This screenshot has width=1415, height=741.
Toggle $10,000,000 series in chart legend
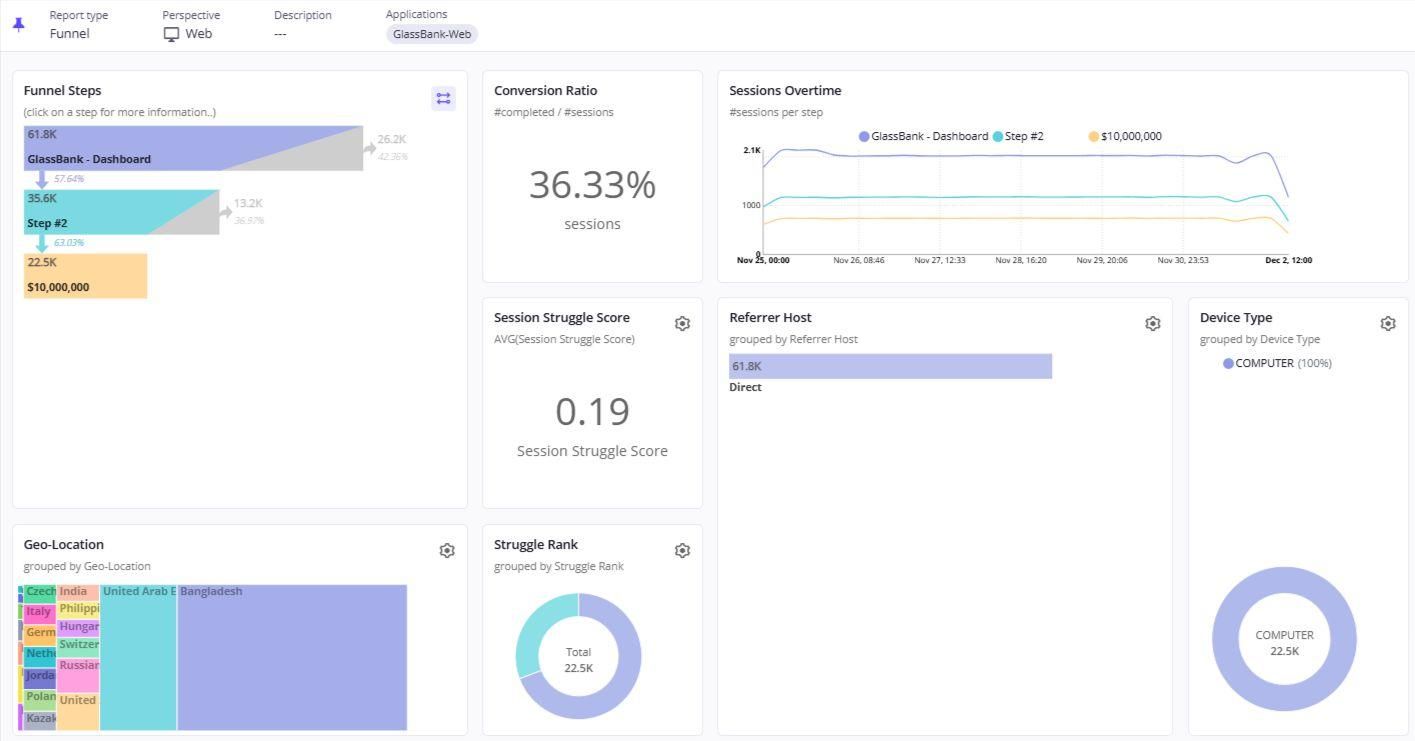(1125, 136)
